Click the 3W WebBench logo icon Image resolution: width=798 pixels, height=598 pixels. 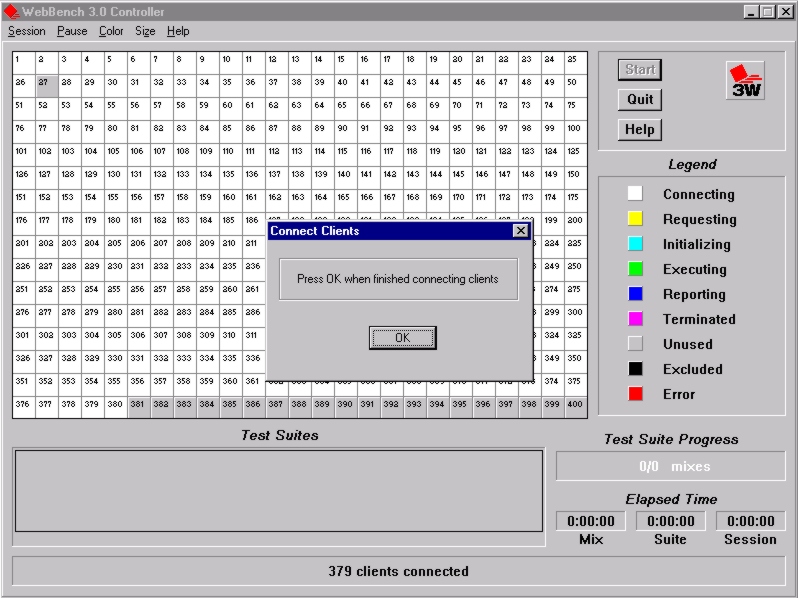click(744, 80)
